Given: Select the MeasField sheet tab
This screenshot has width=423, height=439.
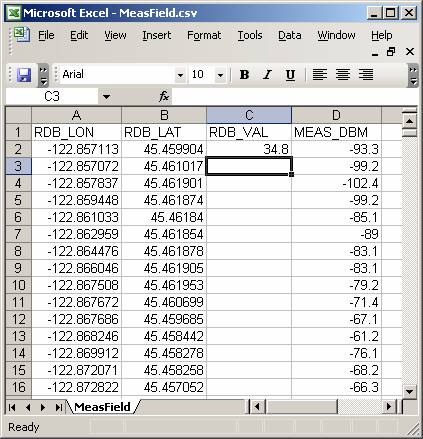Looking at the screenshot, I should tap(102, 407).
